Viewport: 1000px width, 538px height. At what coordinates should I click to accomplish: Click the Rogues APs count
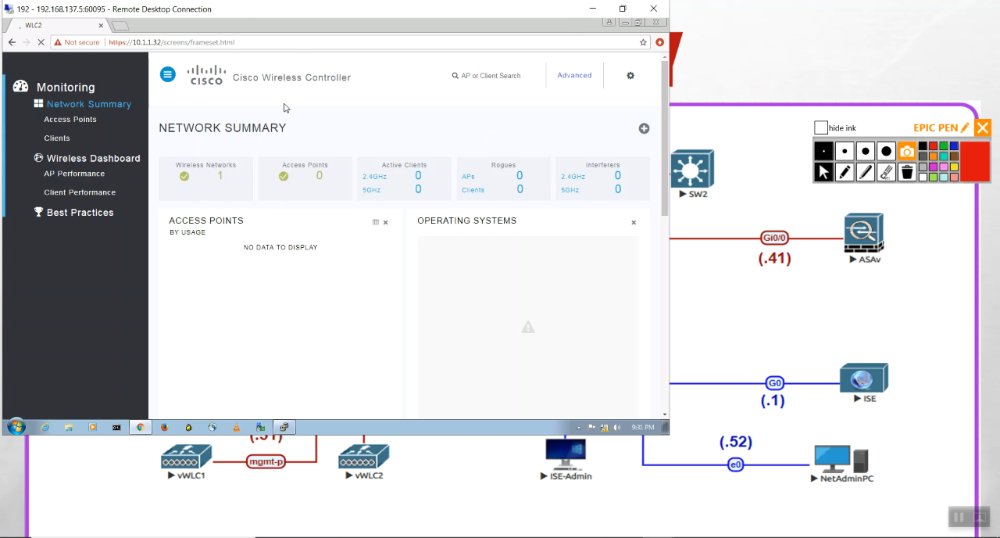coord(520,175)
